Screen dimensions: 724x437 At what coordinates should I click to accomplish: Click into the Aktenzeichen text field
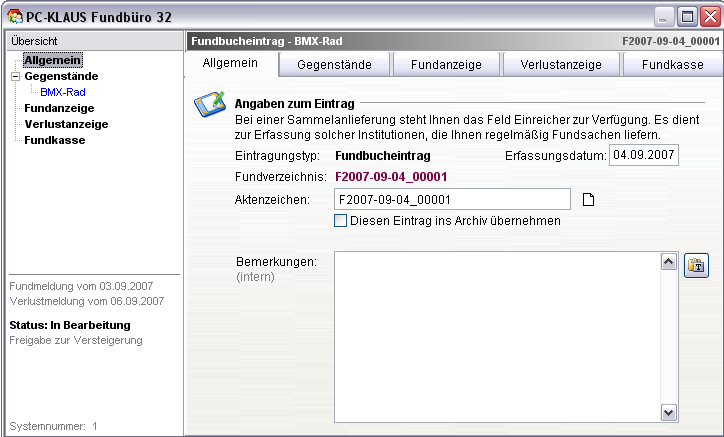pos(451,199)
